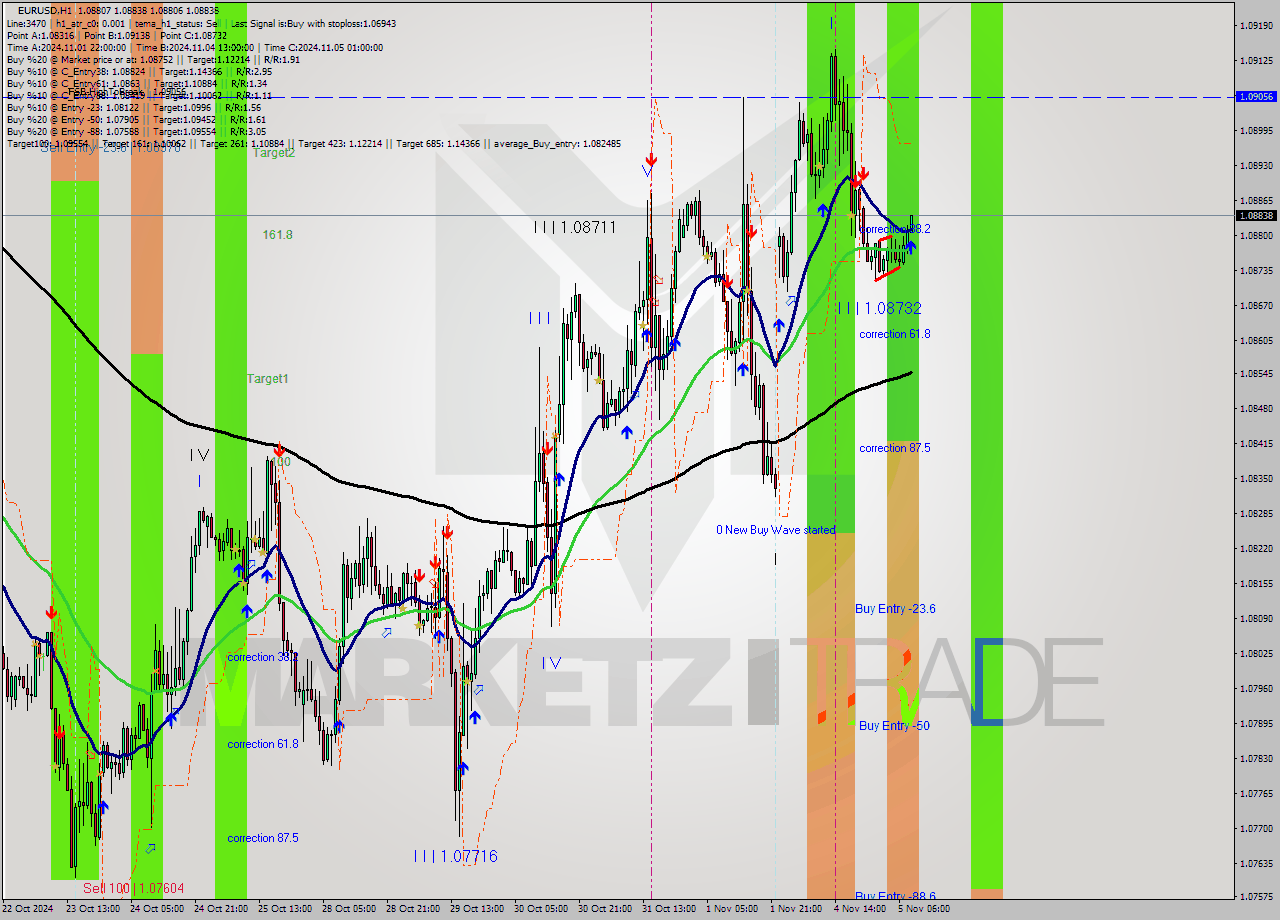Viewport: 1280px width, 920px height.
Task: Click the '25 Oct 13:00' time axis label
Action: coord(285,909)
